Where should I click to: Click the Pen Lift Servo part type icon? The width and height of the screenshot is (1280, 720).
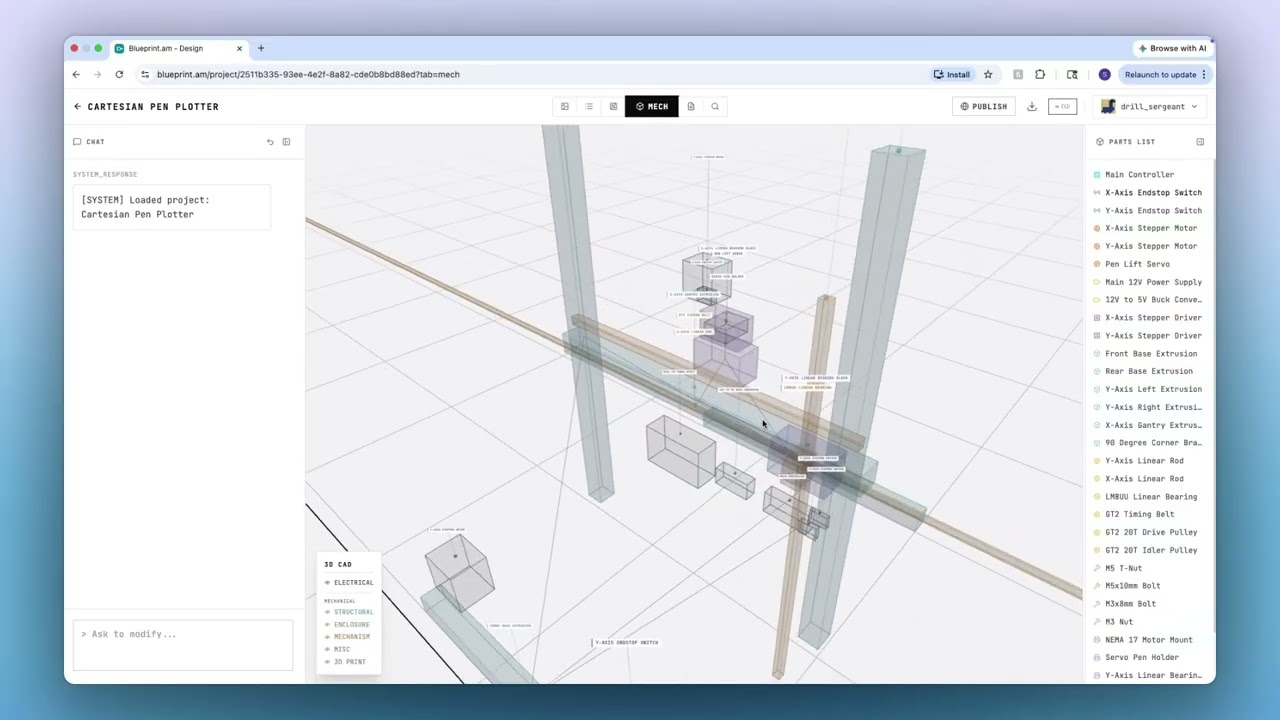1097,264
